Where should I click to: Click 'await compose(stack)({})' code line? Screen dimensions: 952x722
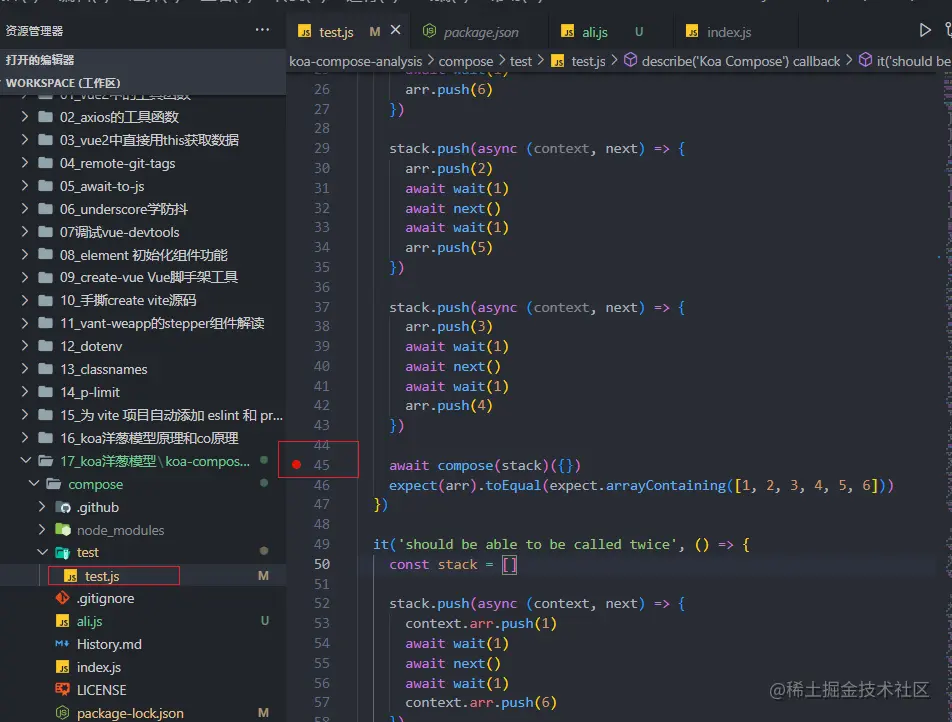tap(484, 466)
